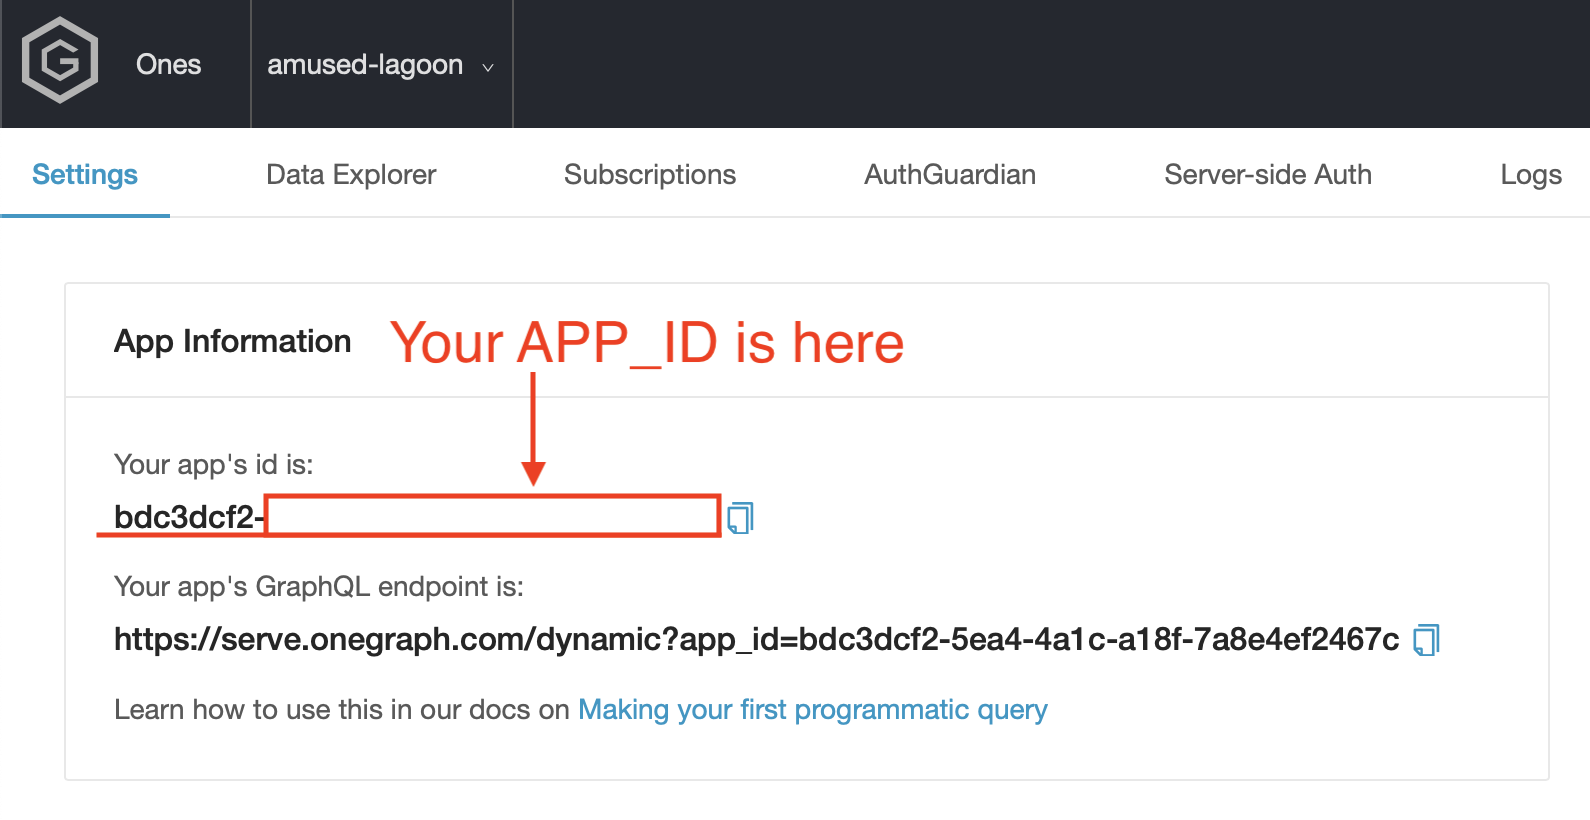Click the 'Your app's id is:' label

tap(213, 464)
